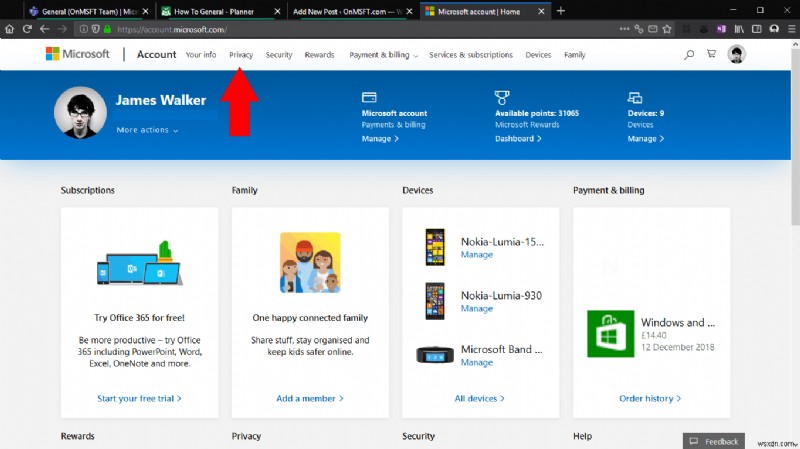The image size is (800, 449).
Task: Click Add a member link
Action: (x=310, y=398)
